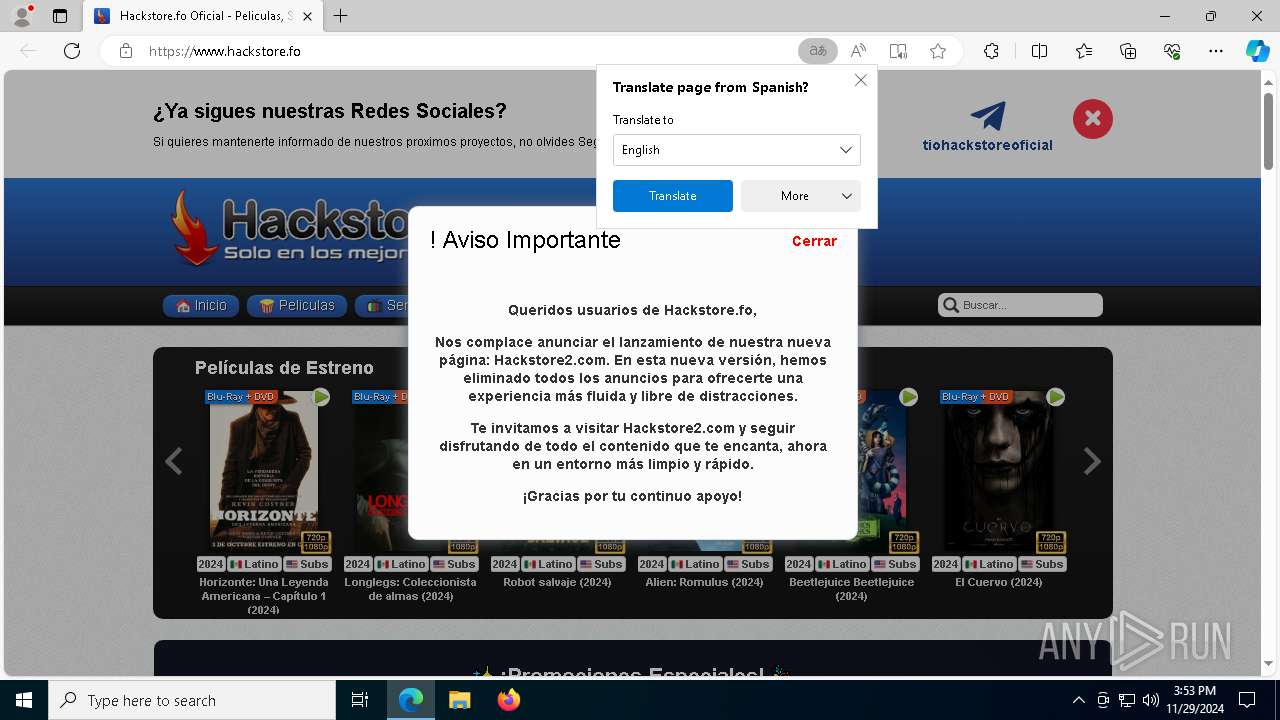Open Microsoft Edge on taskbar

coord(411,700)
